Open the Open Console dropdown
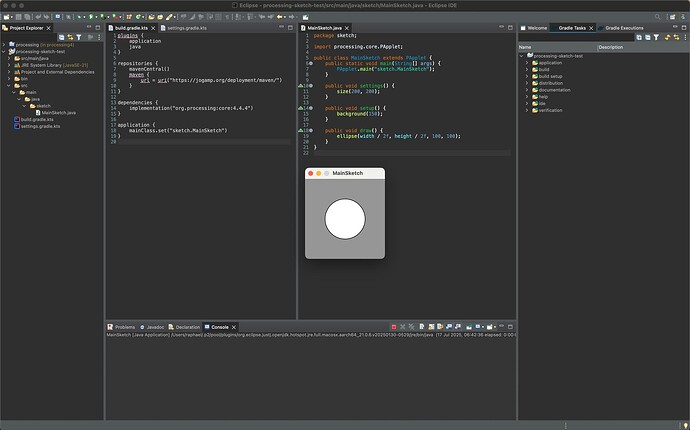Viewport: 690px width, 430px height. coord(495,327)
